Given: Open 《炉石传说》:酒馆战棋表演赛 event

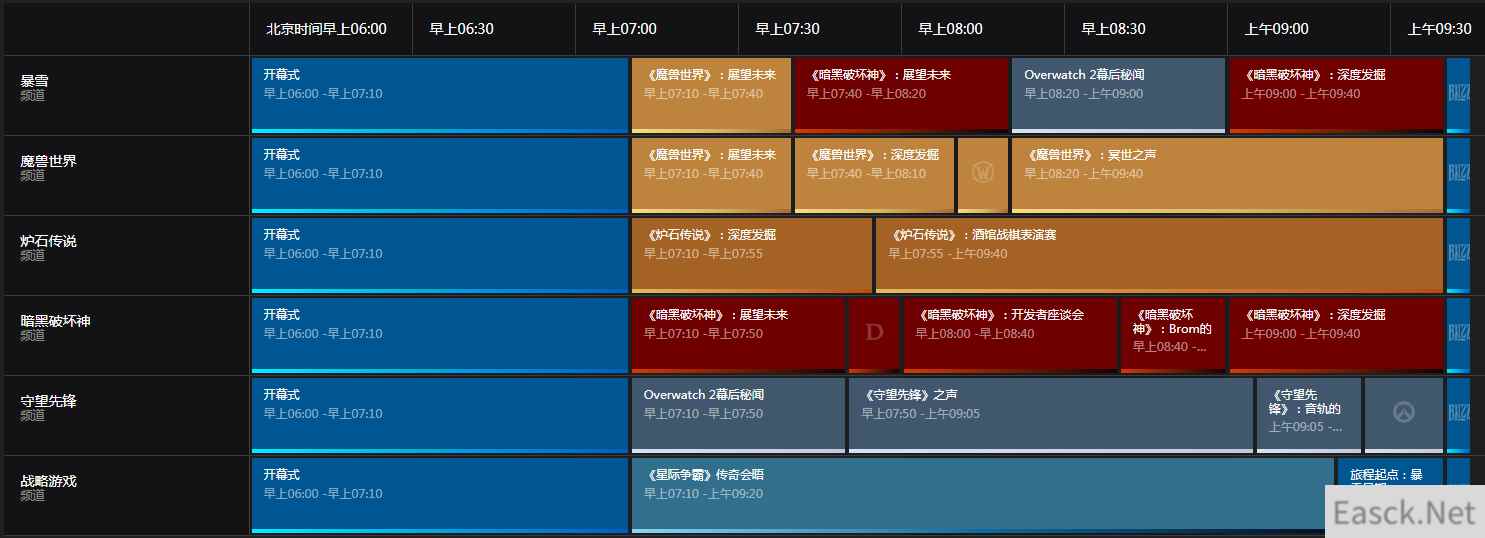Looking at the screenshot, I should point(1160,255).
